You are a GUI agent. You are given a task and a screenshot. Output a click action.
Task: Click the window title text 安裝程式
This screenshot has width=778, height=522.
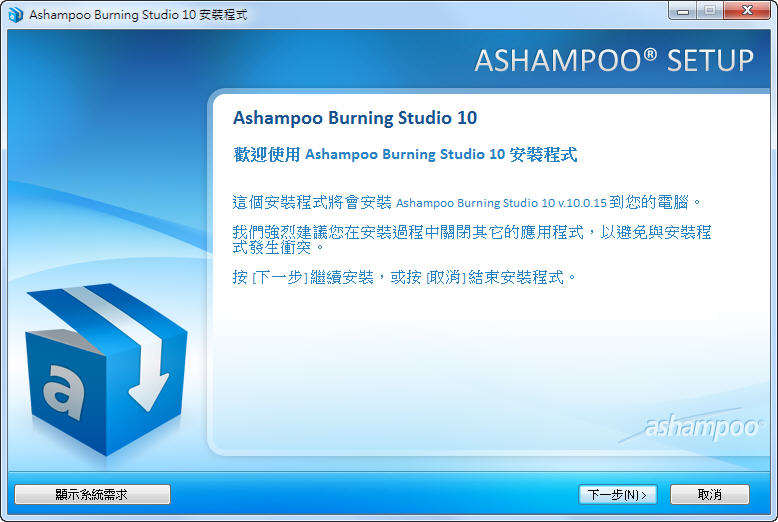point(223,15)
